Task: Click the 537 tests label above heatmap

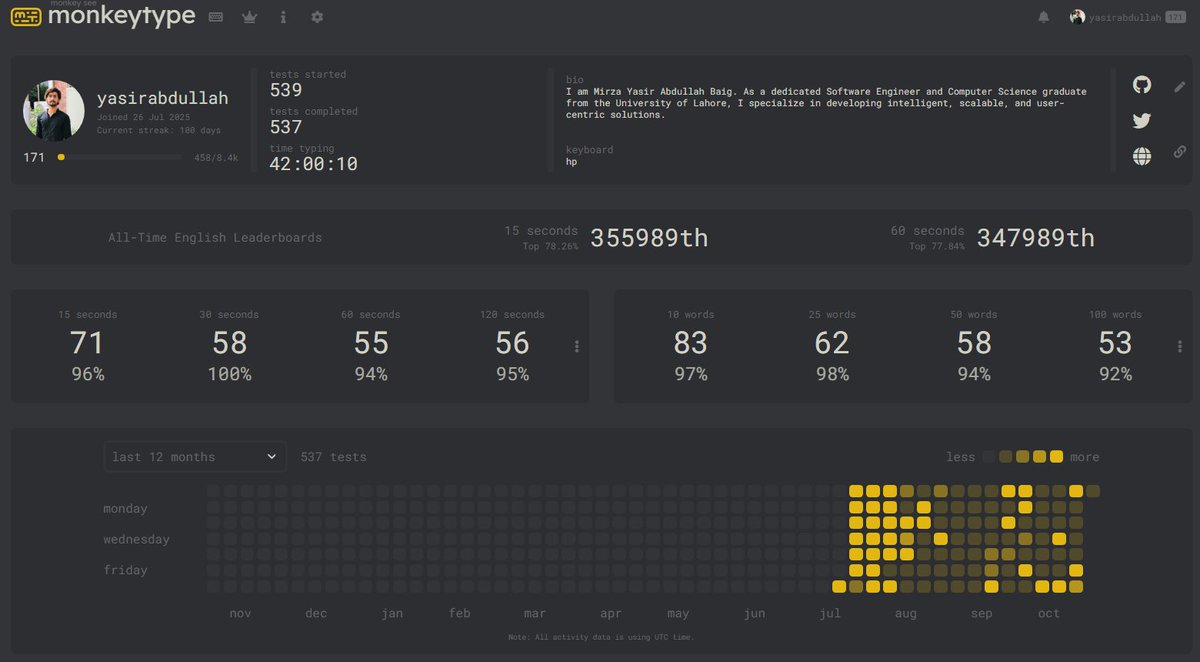Action: tap(334, 457)
